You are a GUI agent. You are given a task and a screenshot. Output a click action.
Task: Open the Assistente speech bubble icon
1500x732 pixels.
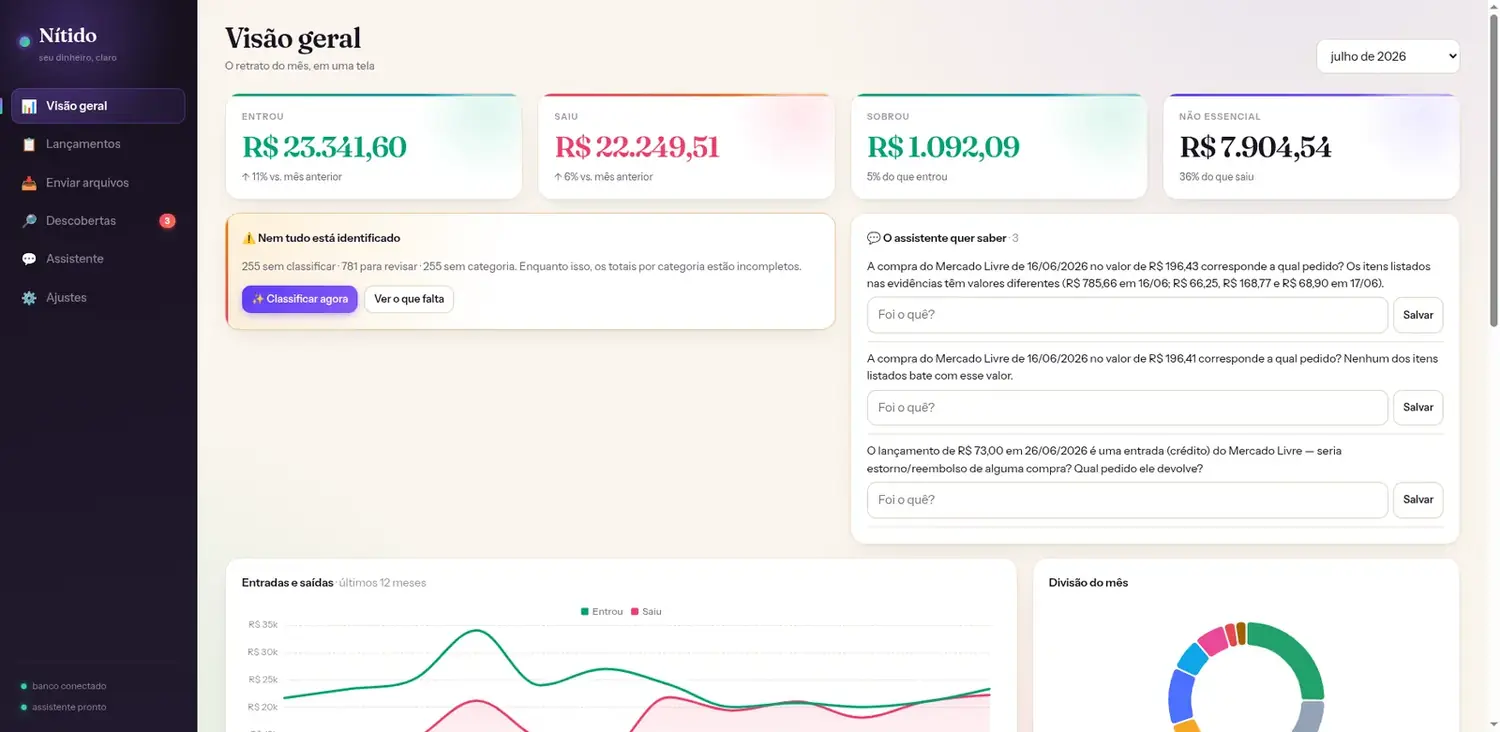[29, 259]
